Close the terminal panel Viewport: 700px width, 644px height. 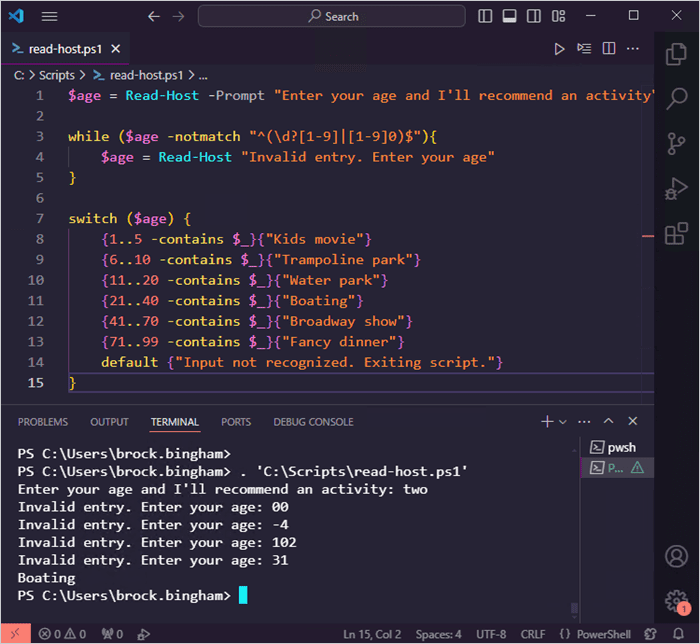click(x=633, y=421)
